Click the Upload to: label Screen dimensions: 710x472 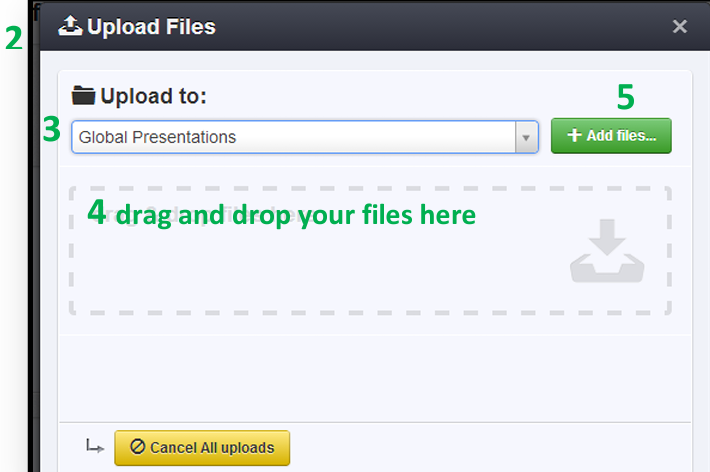coord(154,96)
